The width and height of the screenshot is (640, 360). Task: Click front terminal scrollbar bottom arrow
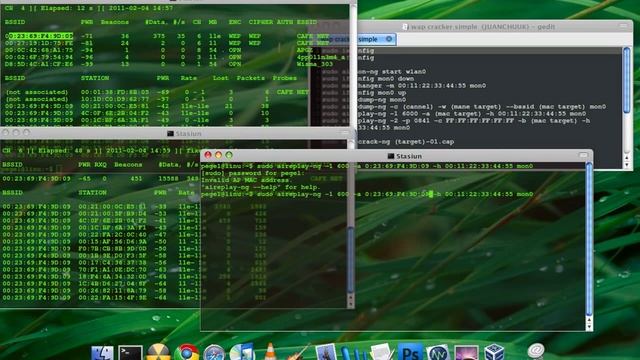tap(589, 327)
